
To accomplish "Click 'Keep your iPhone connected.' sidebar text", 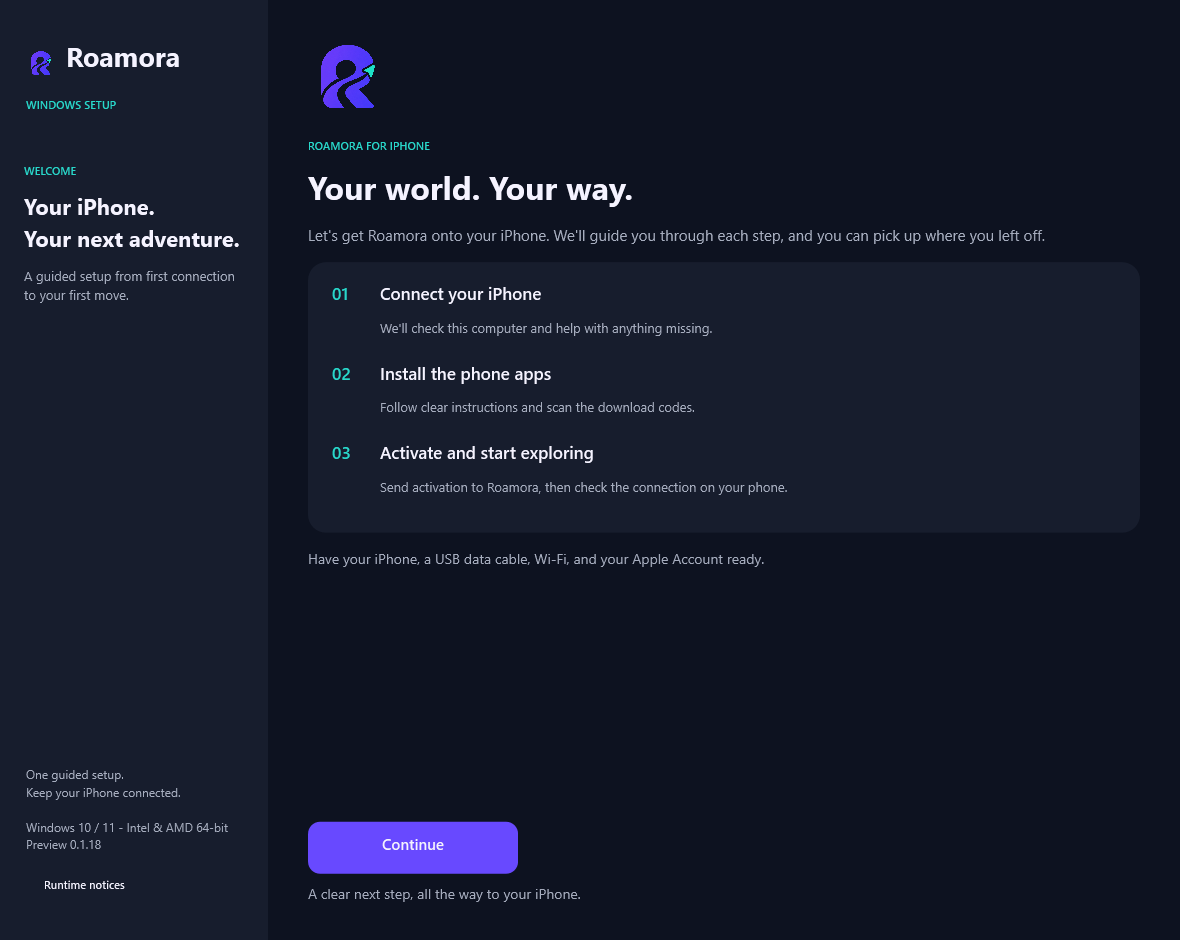I will (x=103, y=792).
